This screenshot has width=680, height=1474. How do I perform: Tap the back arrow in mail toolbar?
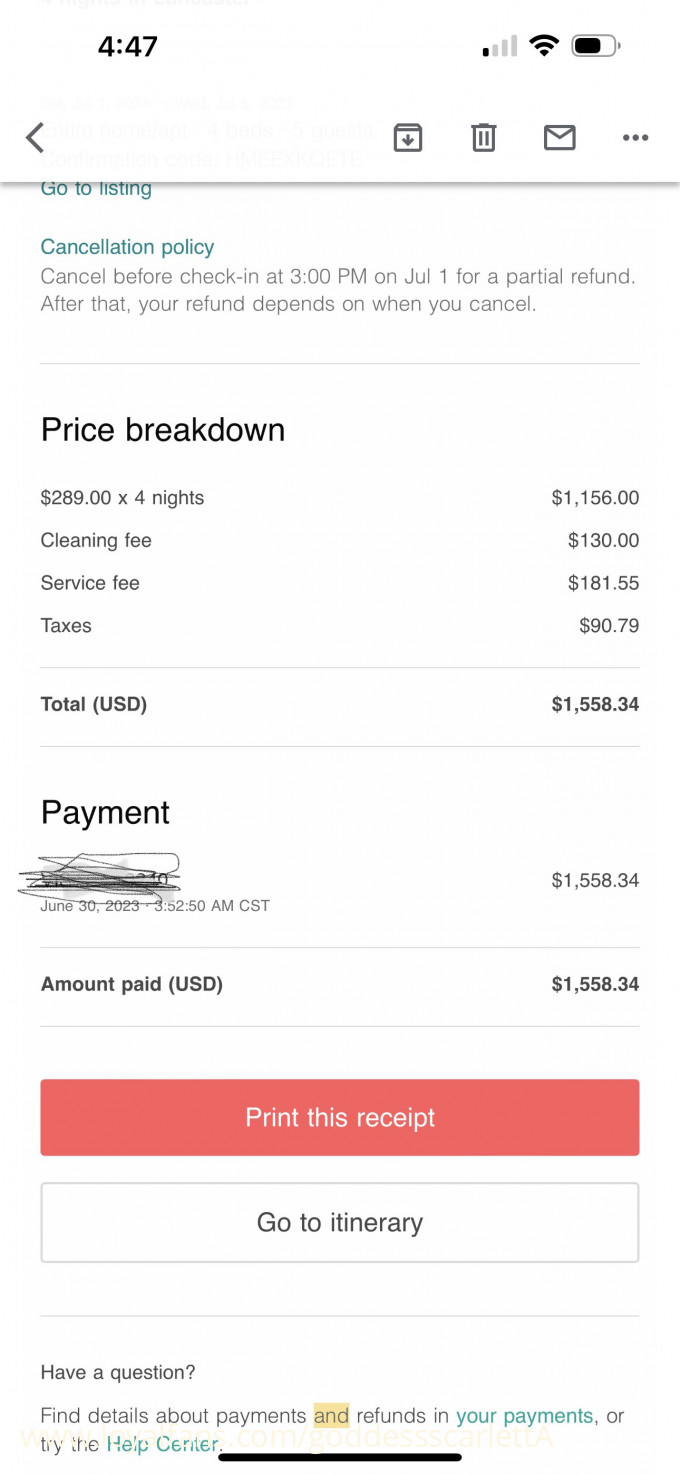click(35, 138)
